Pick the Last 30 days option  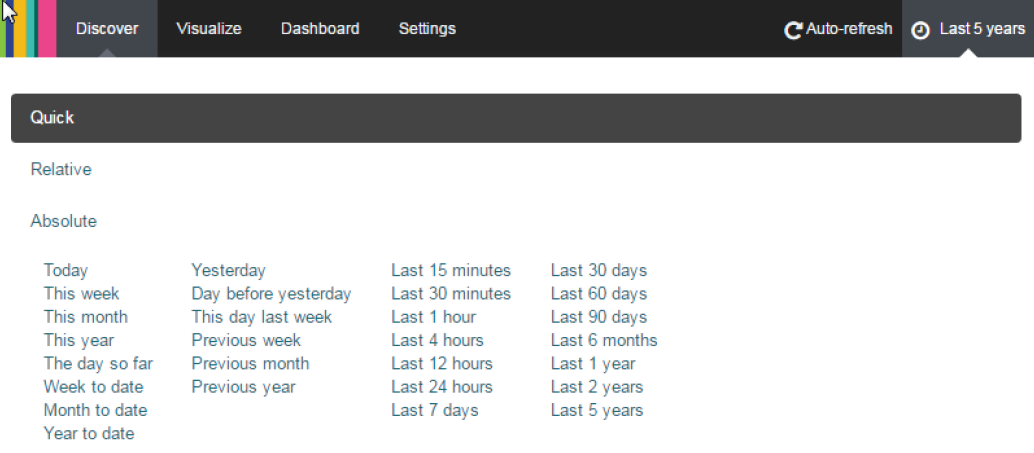599,271
